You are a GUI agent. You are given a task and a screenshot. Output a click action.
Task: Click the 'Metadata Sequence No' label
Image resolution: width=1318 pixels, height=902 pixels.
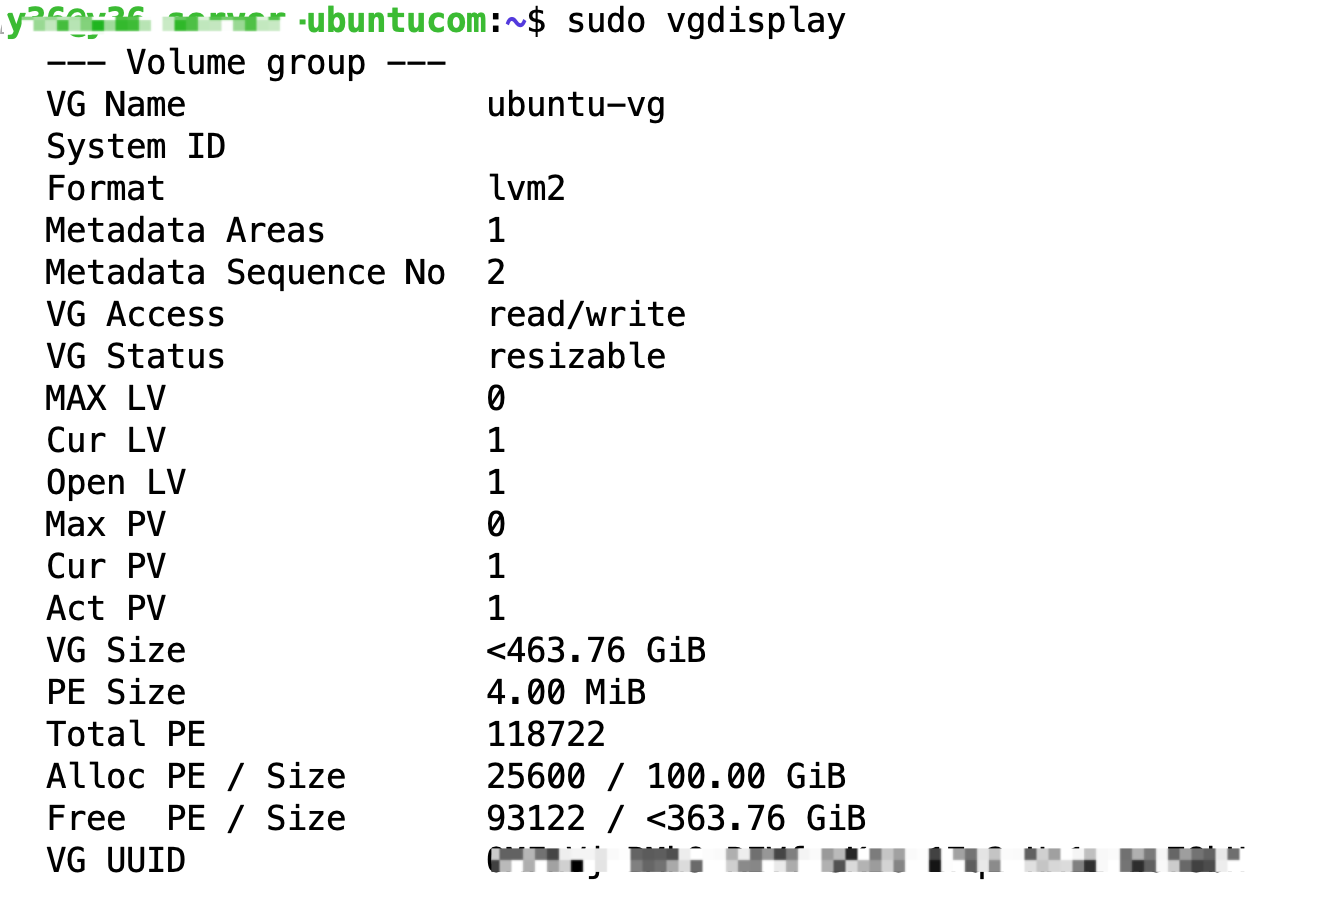(246, 273)
